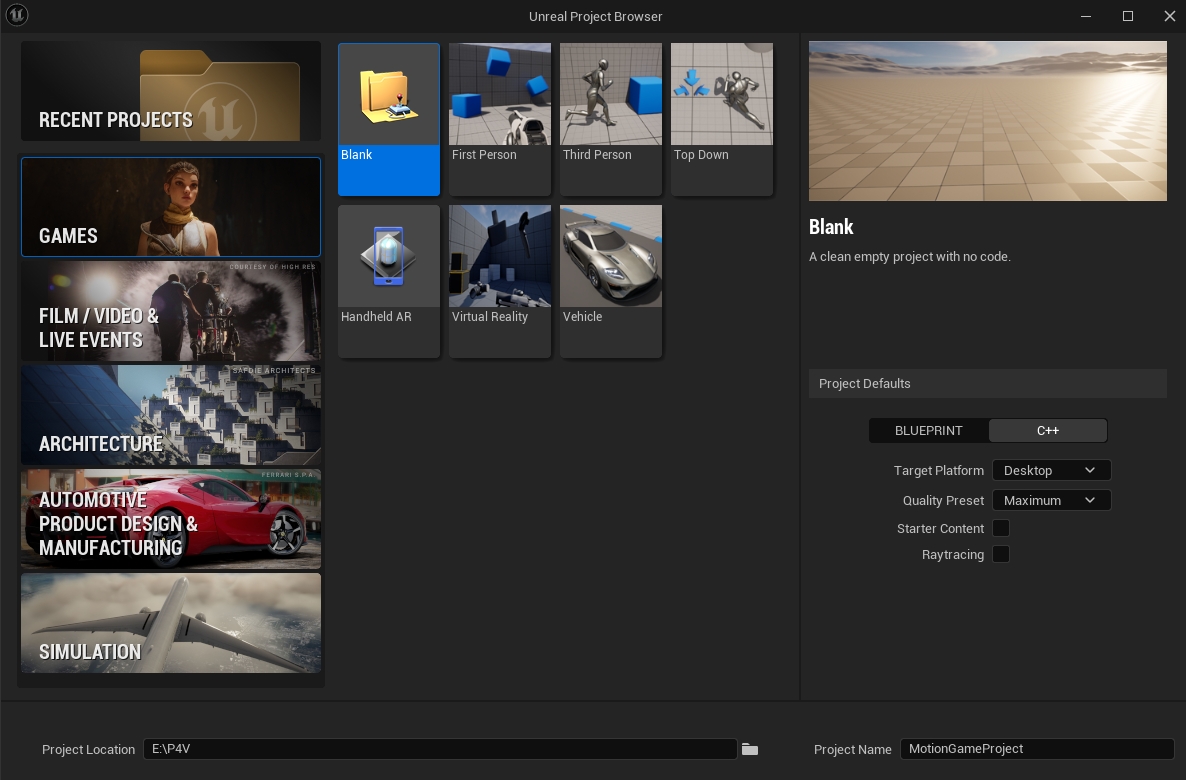Select the Virtual Reality template
The width and height of the screenshot is (1186, 780).
(500, 280)
